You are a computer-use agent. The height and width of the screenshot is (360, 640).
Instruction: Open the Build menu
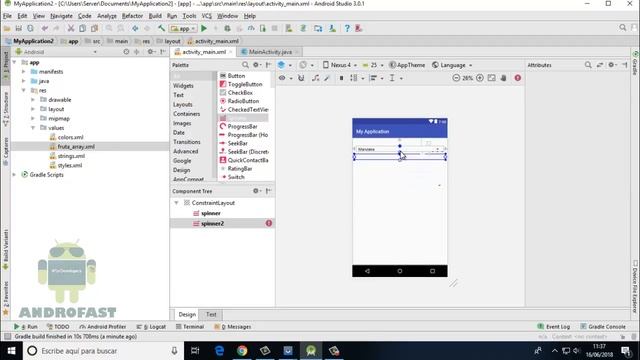click(x=155, y=16)
